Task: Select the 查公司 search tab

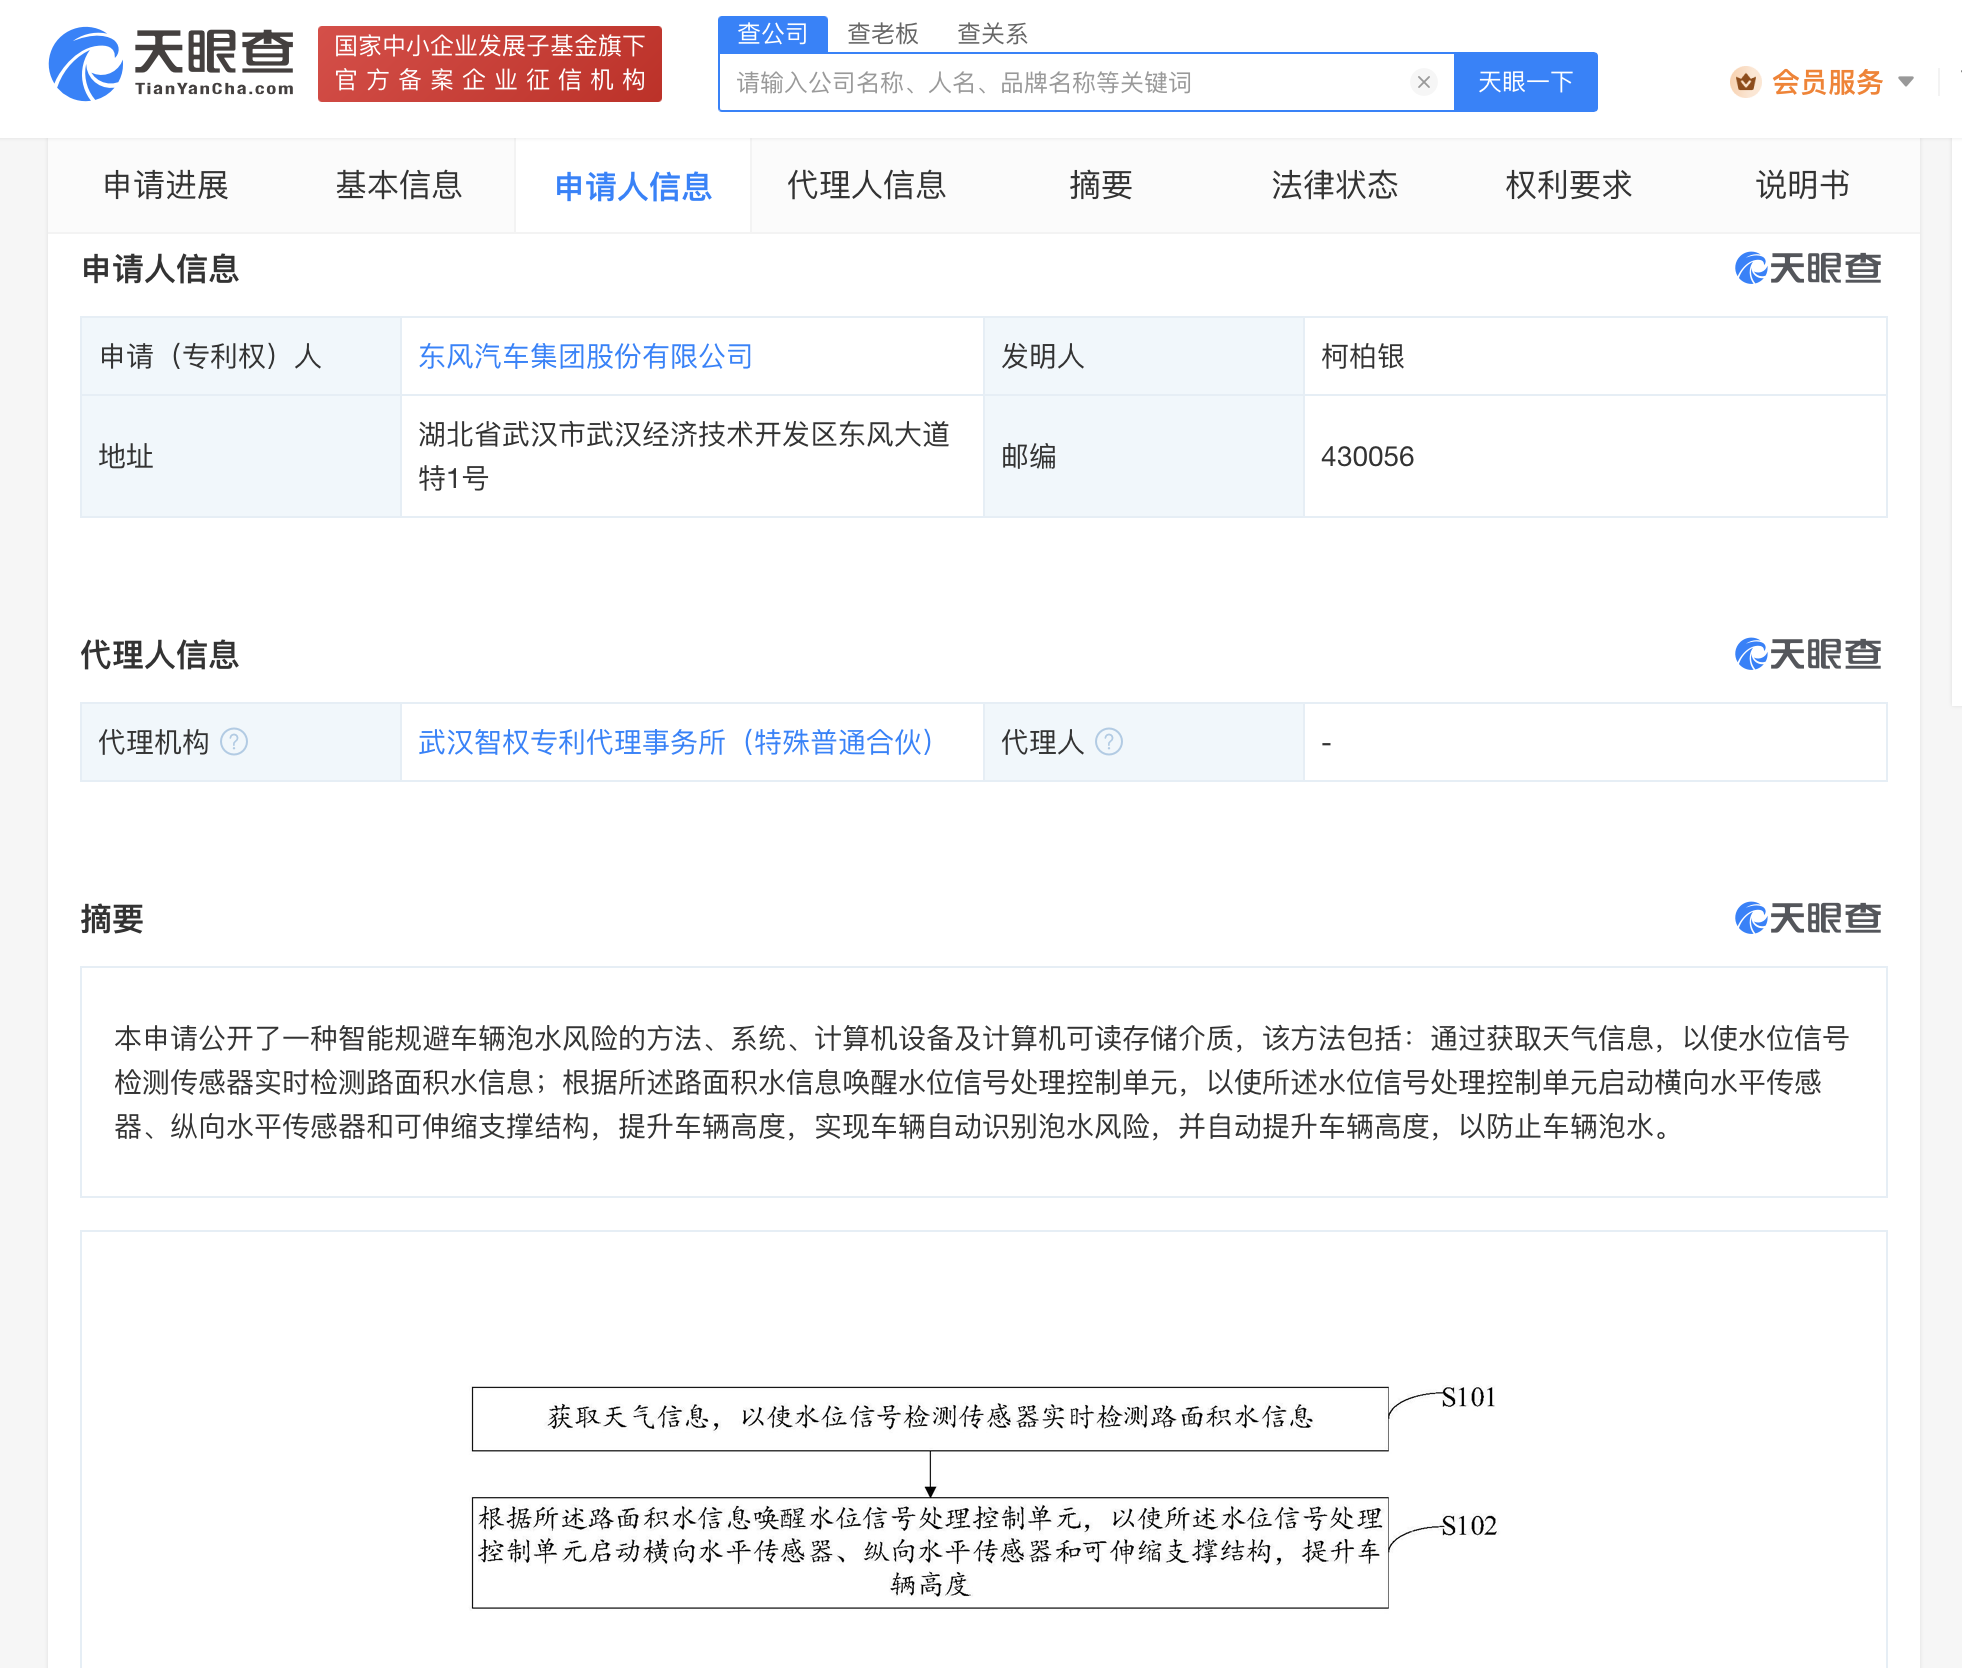Action: 773,34
